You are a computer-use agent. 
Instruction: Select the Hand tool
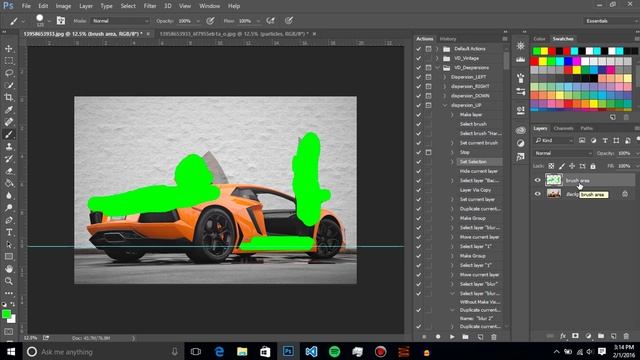click(x=9, y=269)
